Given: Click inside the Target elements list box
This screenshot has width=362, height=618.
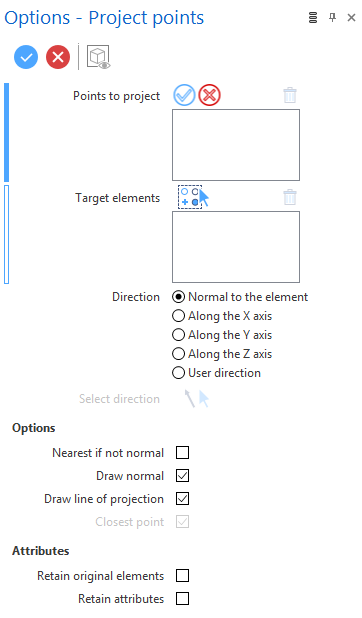Looking at the screenshot, I should (x=236, y=247).
